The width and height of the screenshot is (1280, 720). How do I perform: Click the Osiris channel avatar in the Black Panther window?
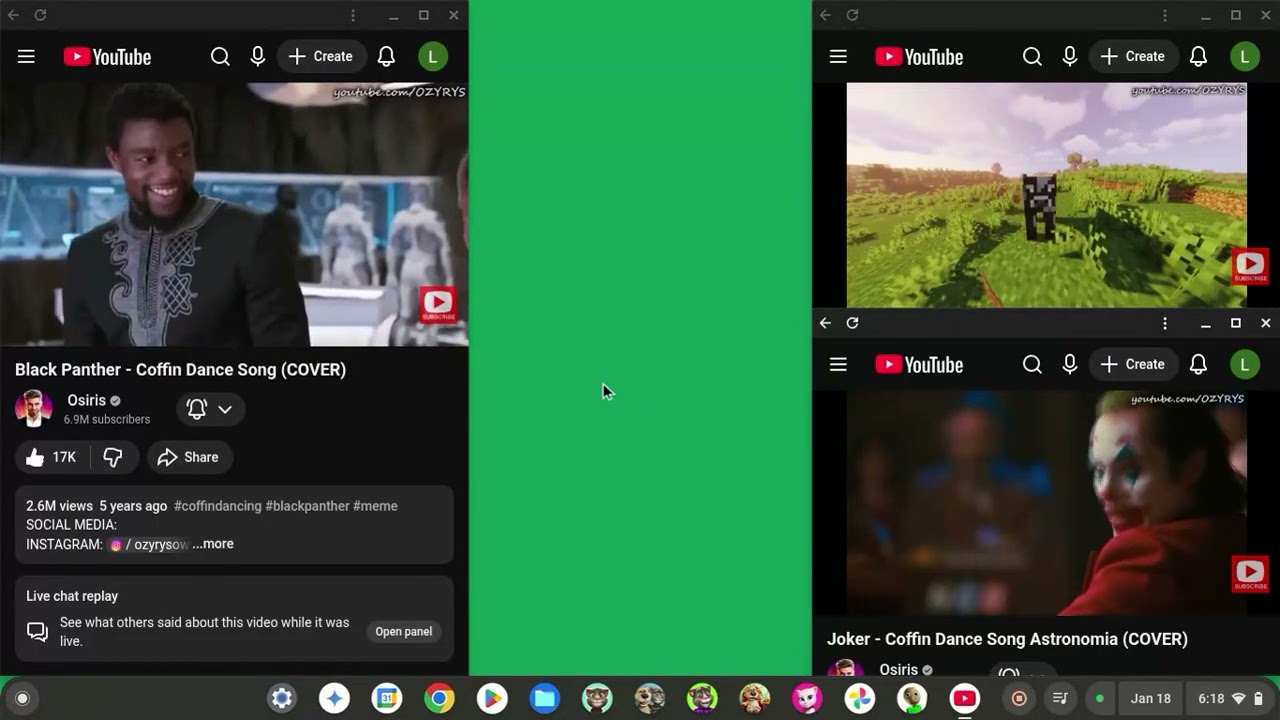coord(34,409)
